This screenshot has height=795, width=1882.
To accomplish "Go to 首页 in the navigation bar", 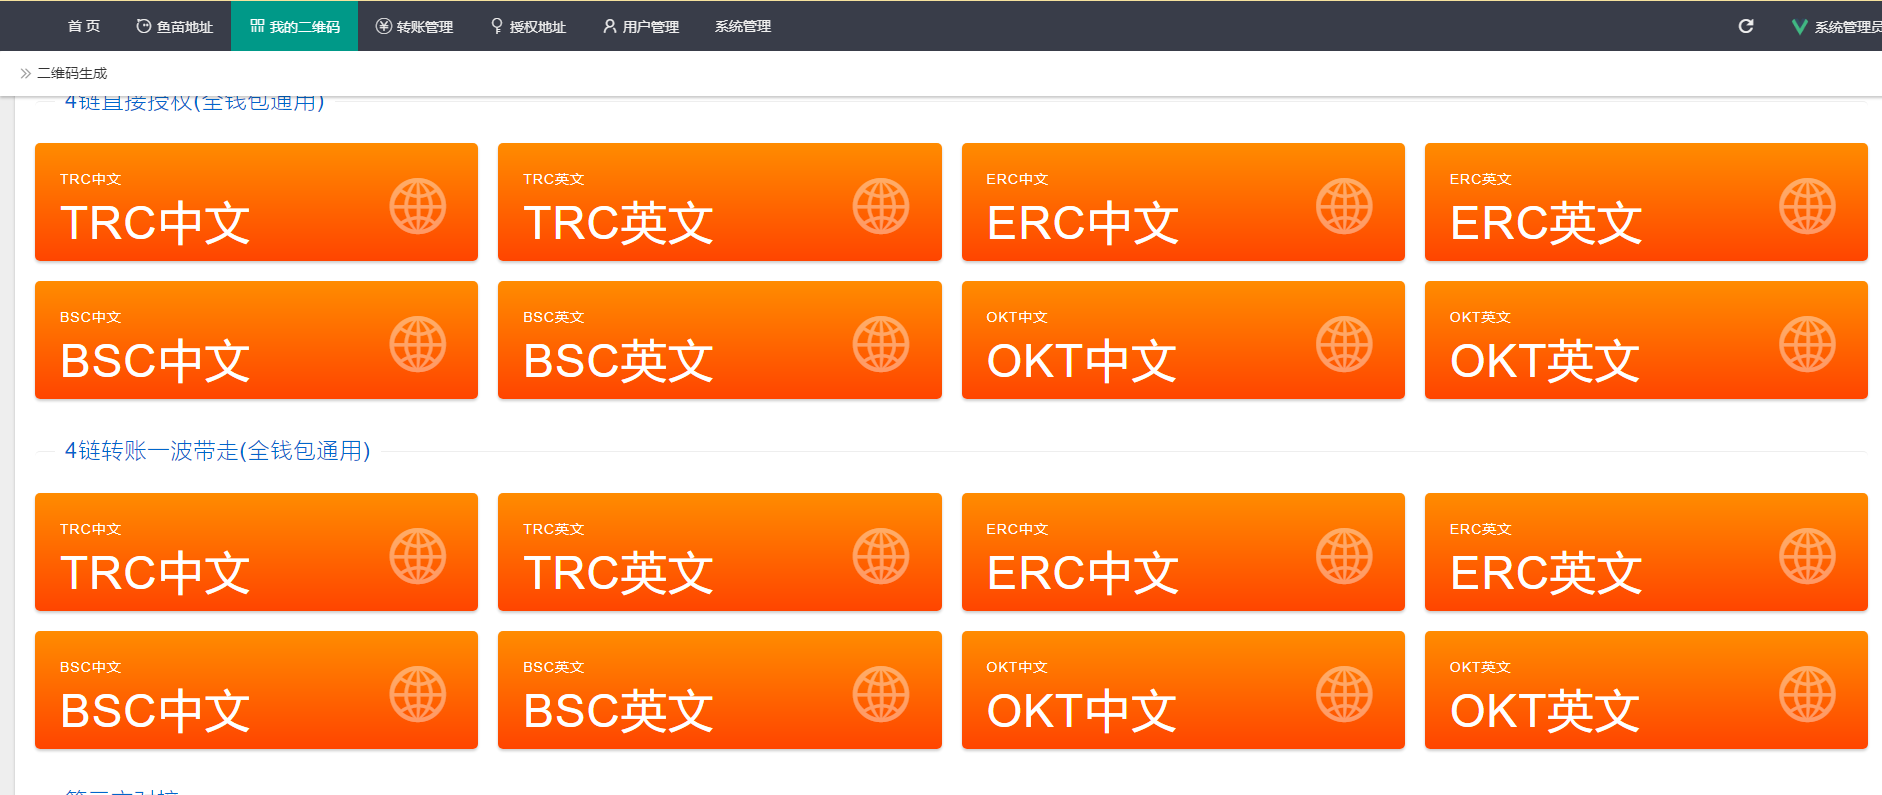I will [84, 27].
